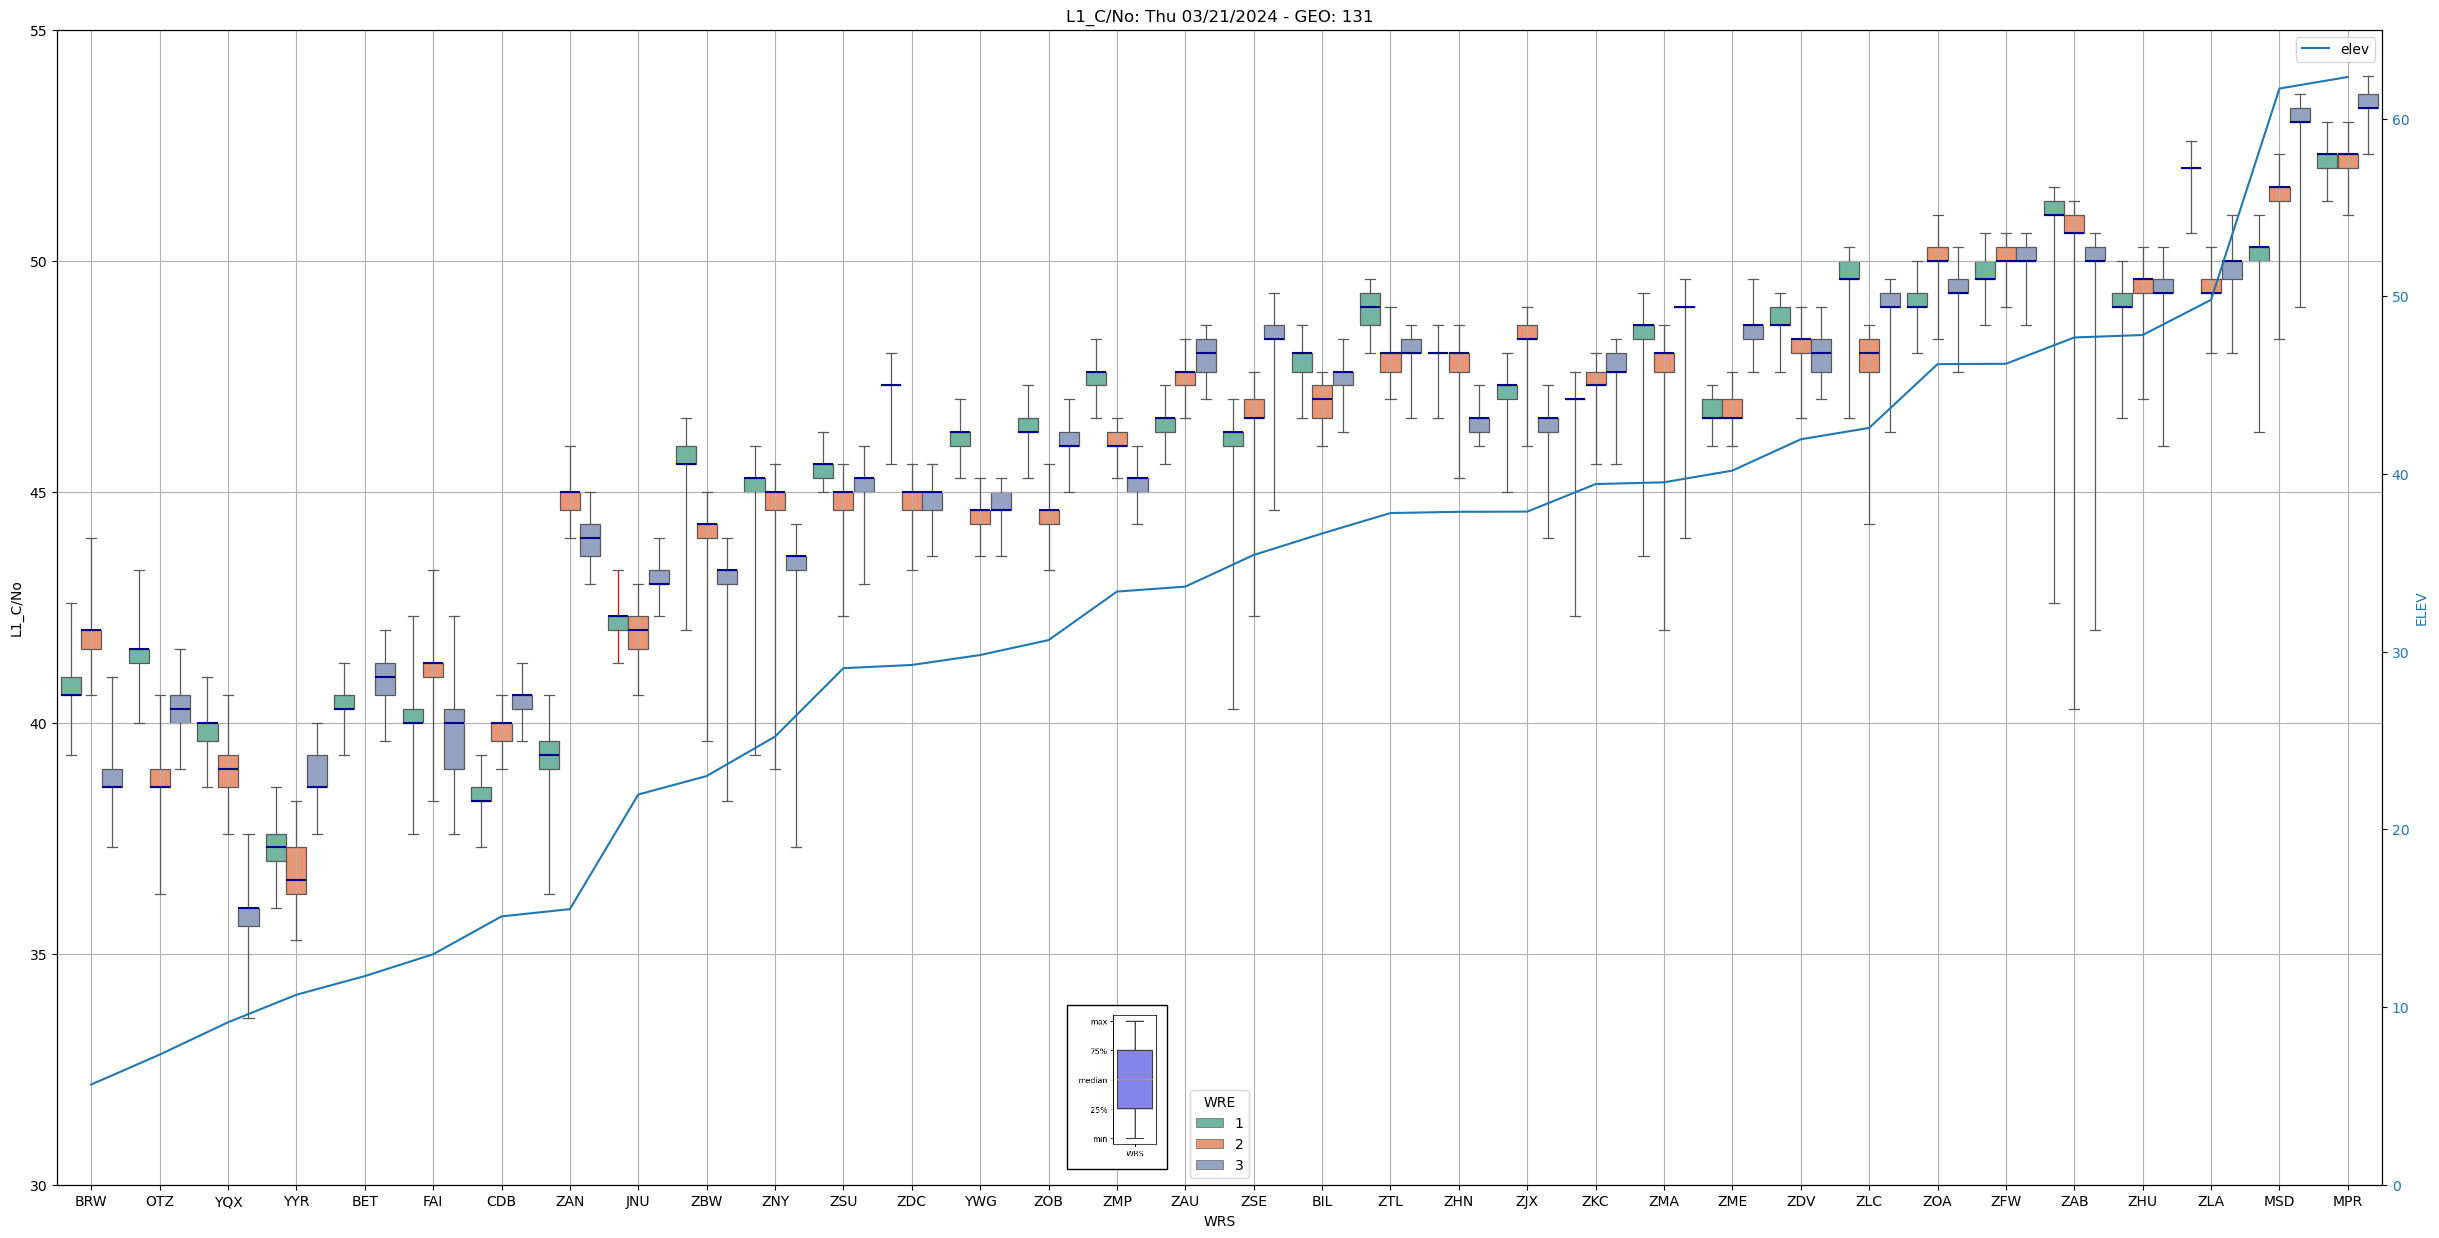Click the boxplot explanation inset thumbnail

(x=1117, y=1087)
